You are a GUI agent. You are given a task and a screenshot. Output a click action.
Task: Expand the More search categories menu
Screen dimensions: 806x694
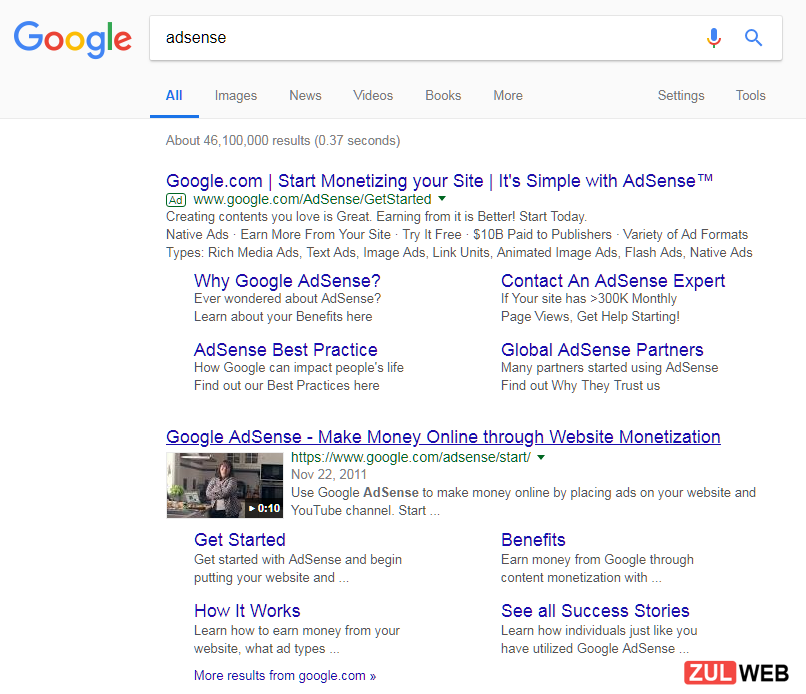(508, 96)
